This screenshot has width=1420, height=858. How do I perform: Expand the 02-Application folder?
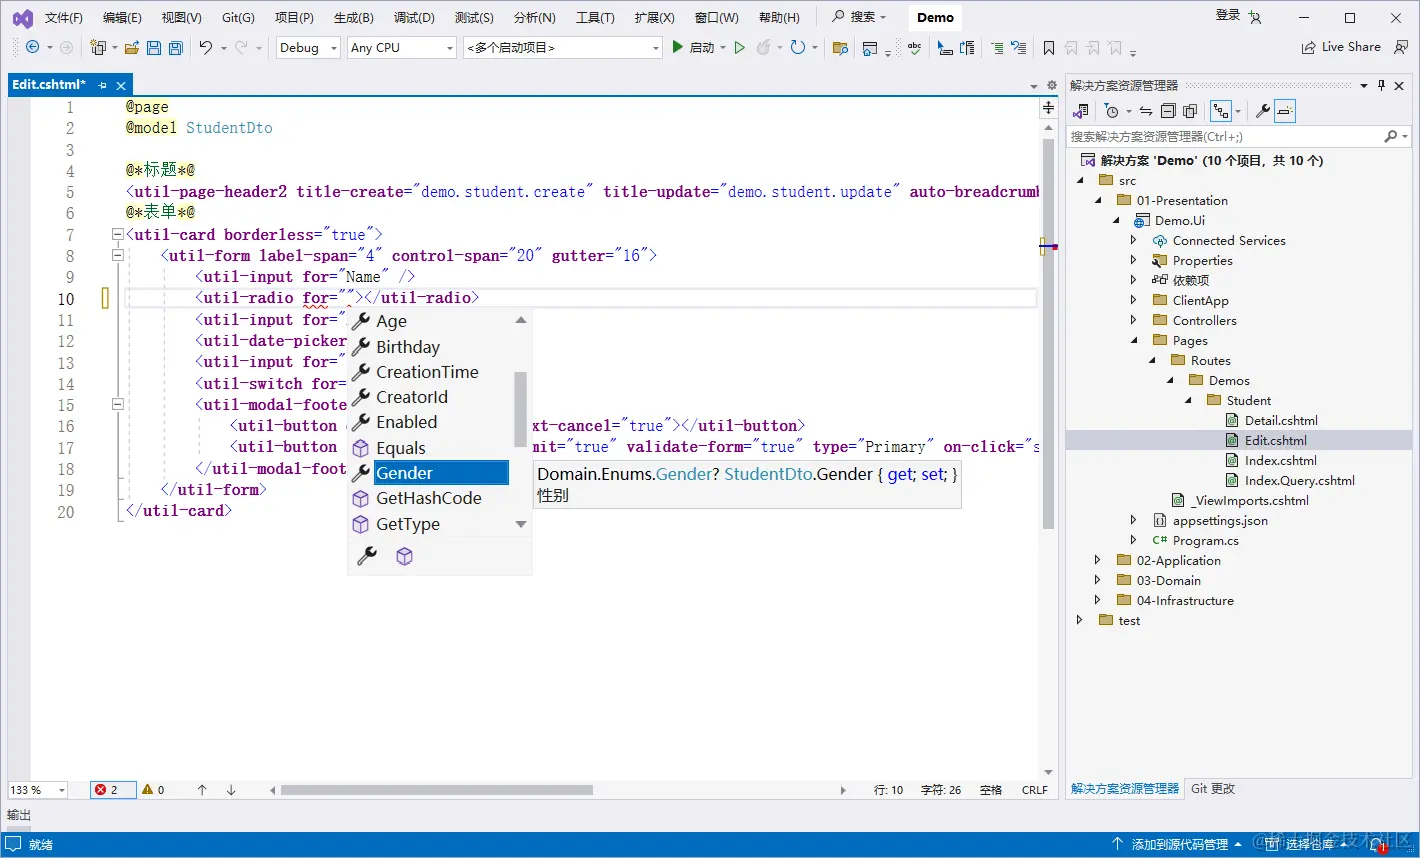click(x=1097, y=560)
